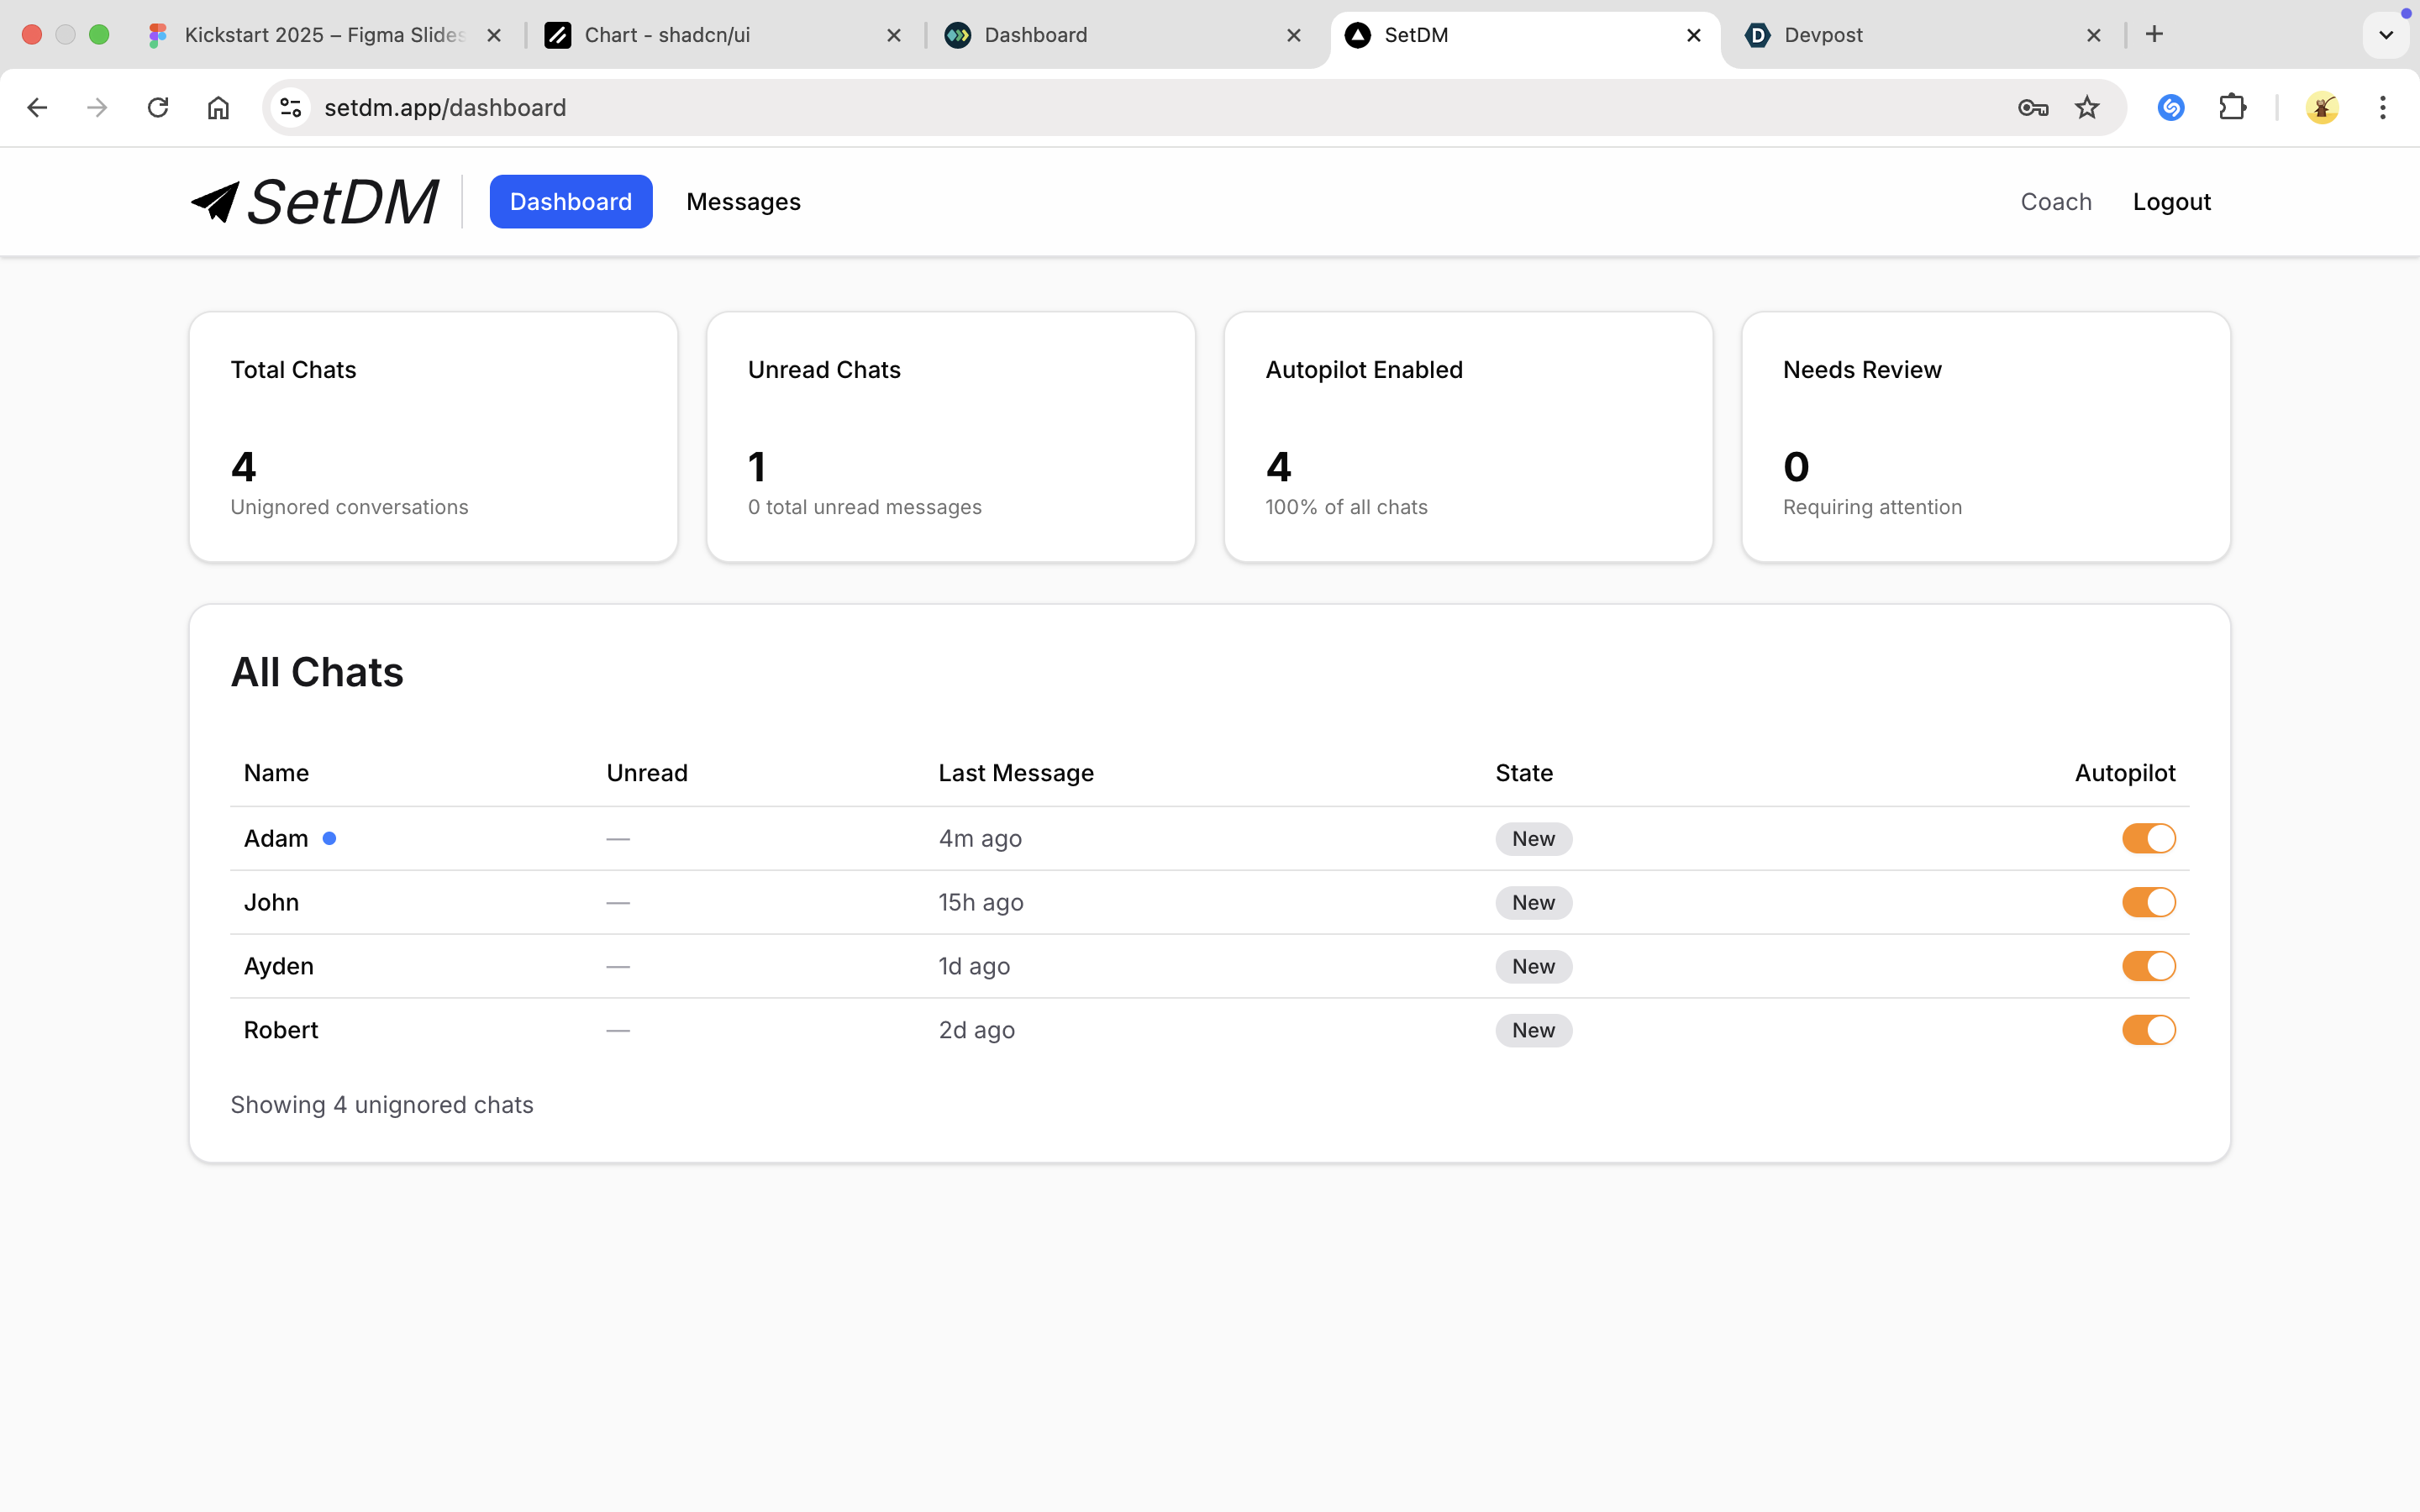Open new tab with plus icon

pyautogui.click(x=2154, y=35)
